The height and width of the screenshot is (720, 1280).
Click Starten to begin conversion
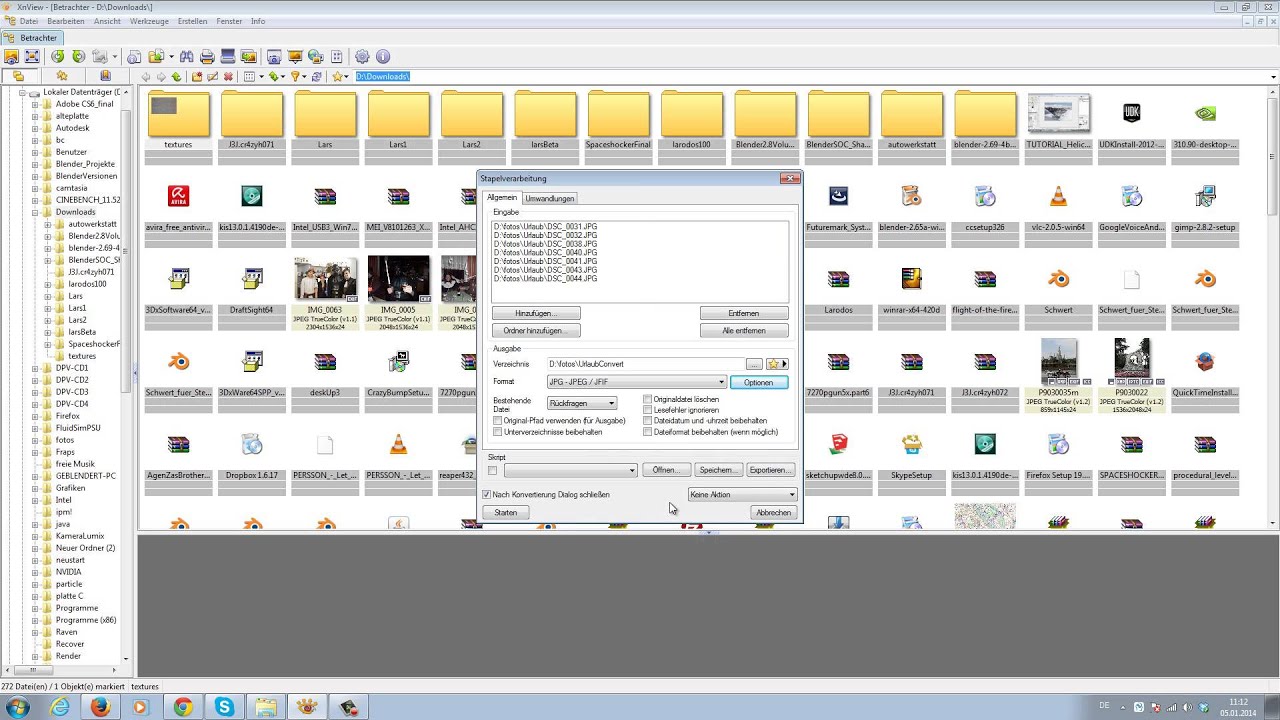click(x=506, y=512)
